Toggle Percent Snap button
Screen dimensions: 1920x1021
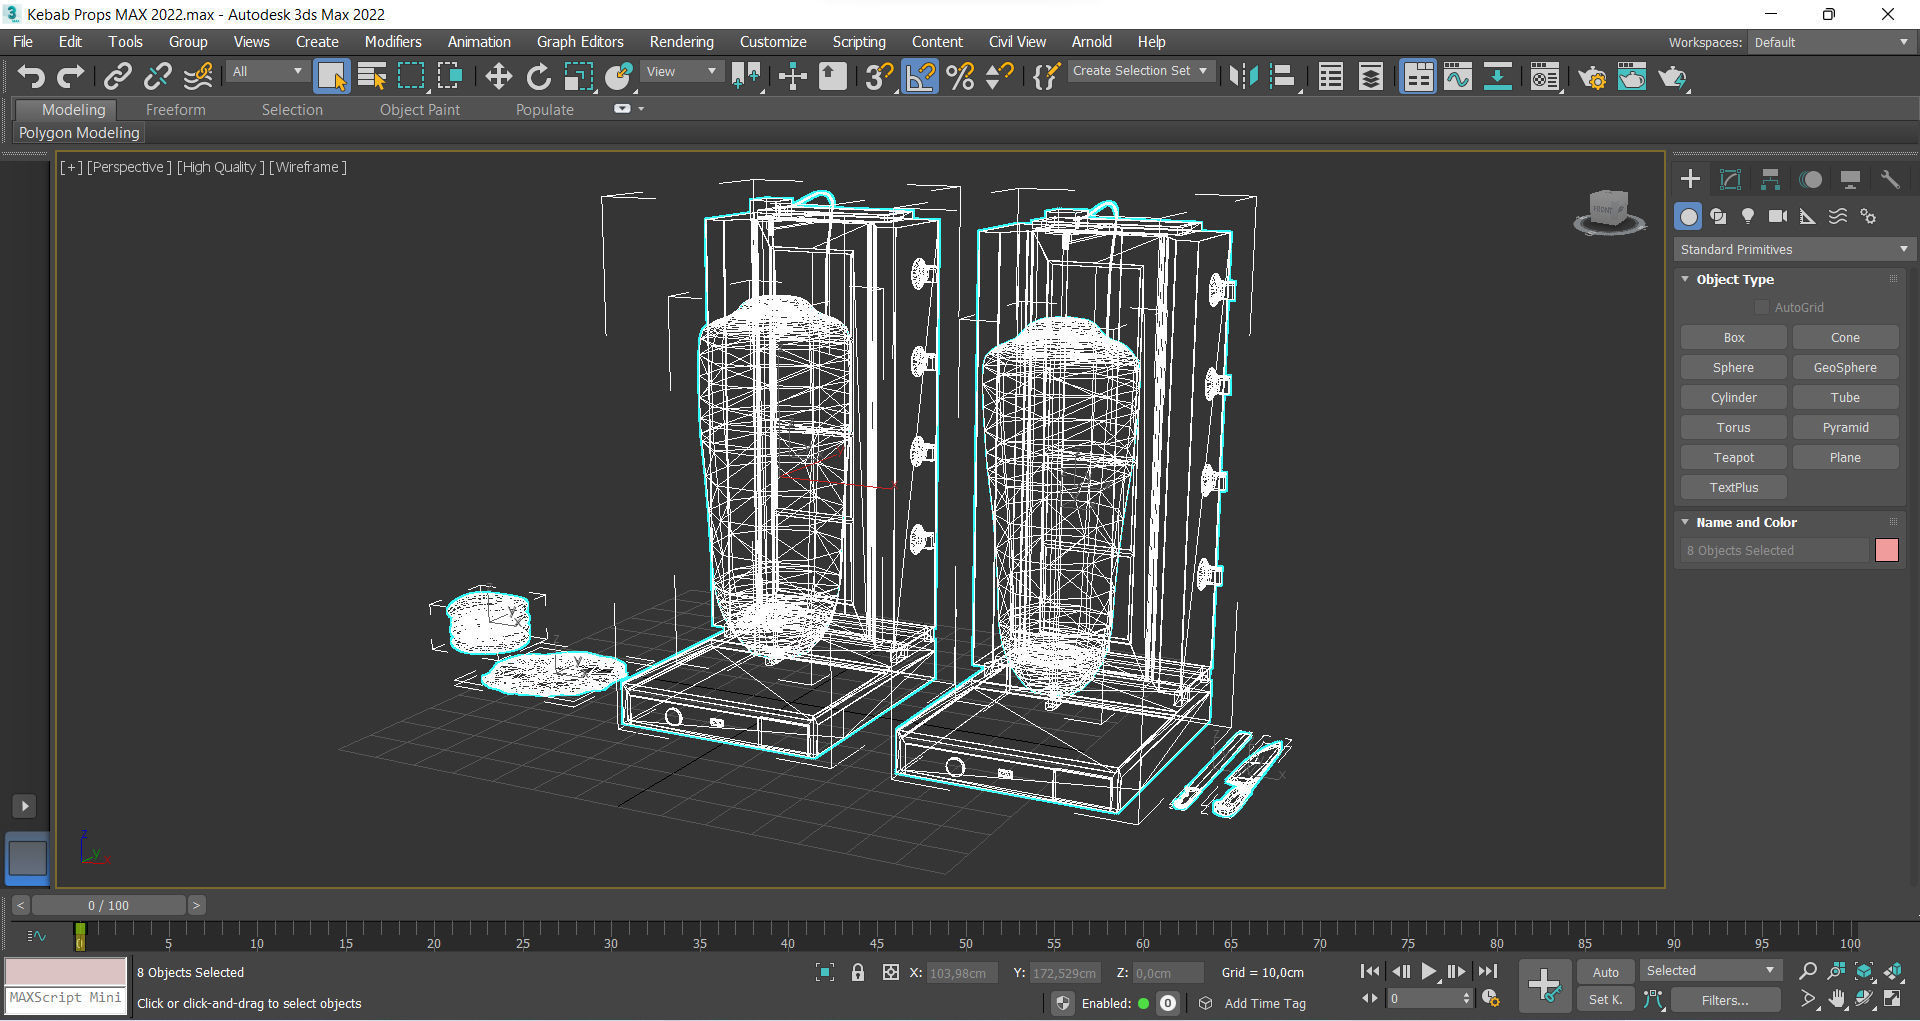tap(960, 76)
